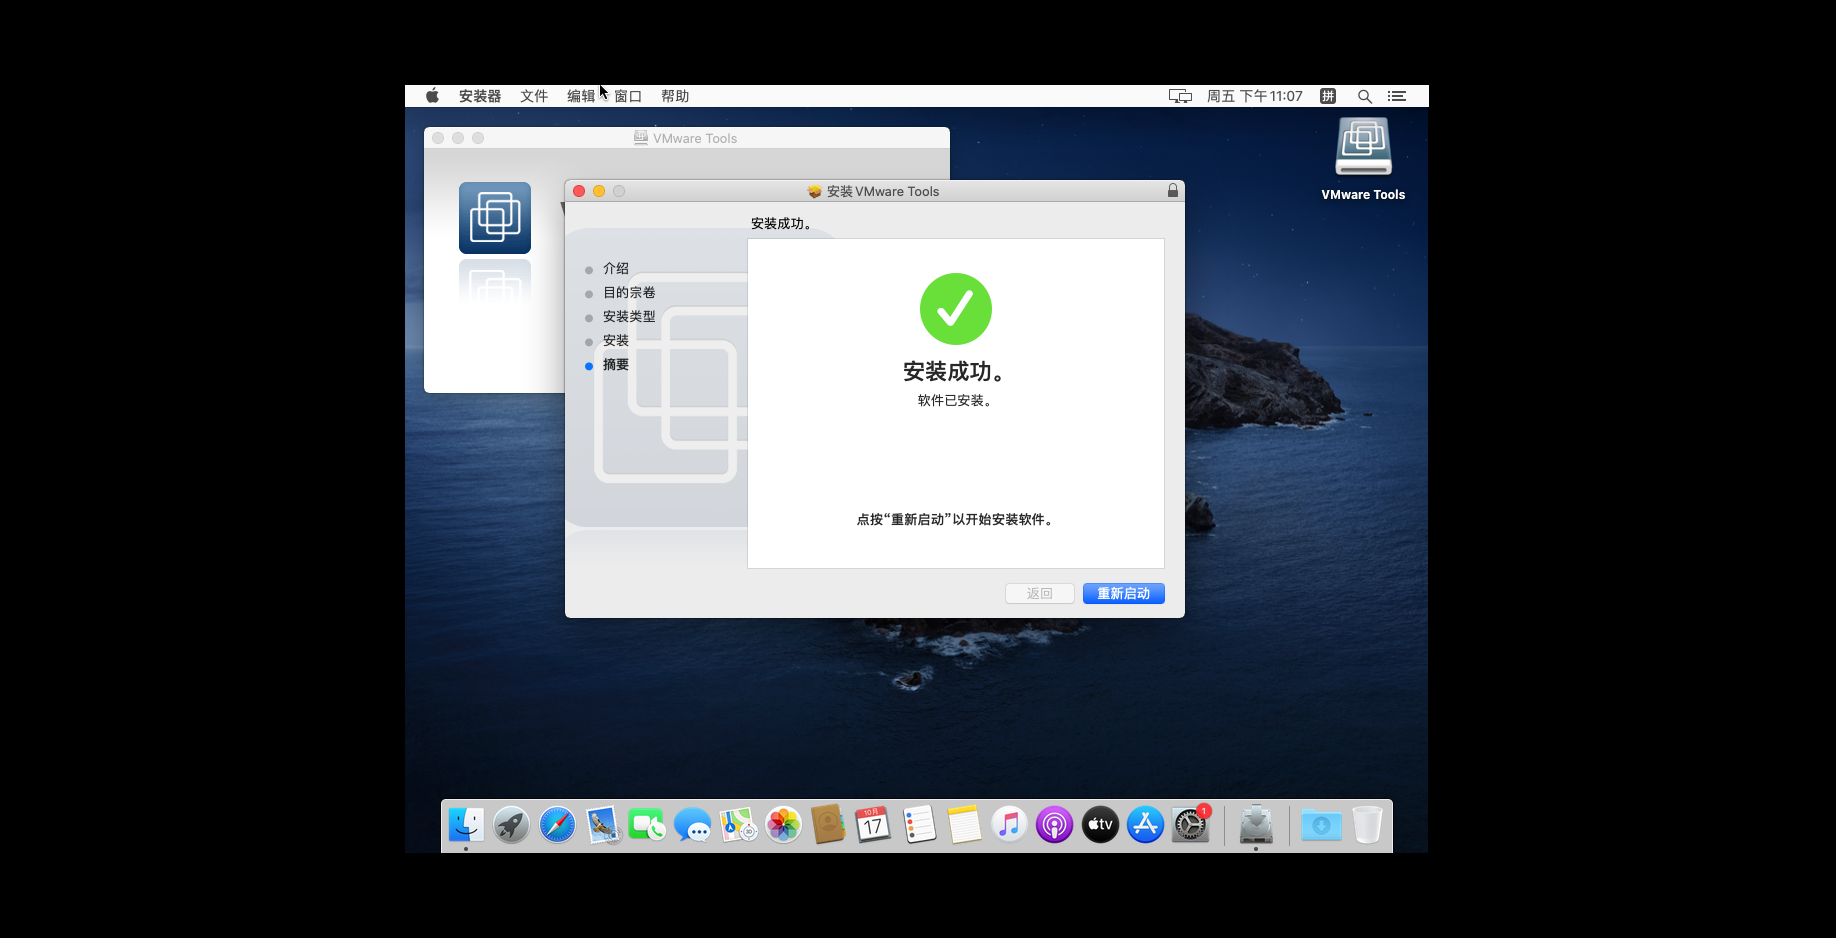Open Notification Center list icon
This screenshot has width=1836, height=938.
1397,96
